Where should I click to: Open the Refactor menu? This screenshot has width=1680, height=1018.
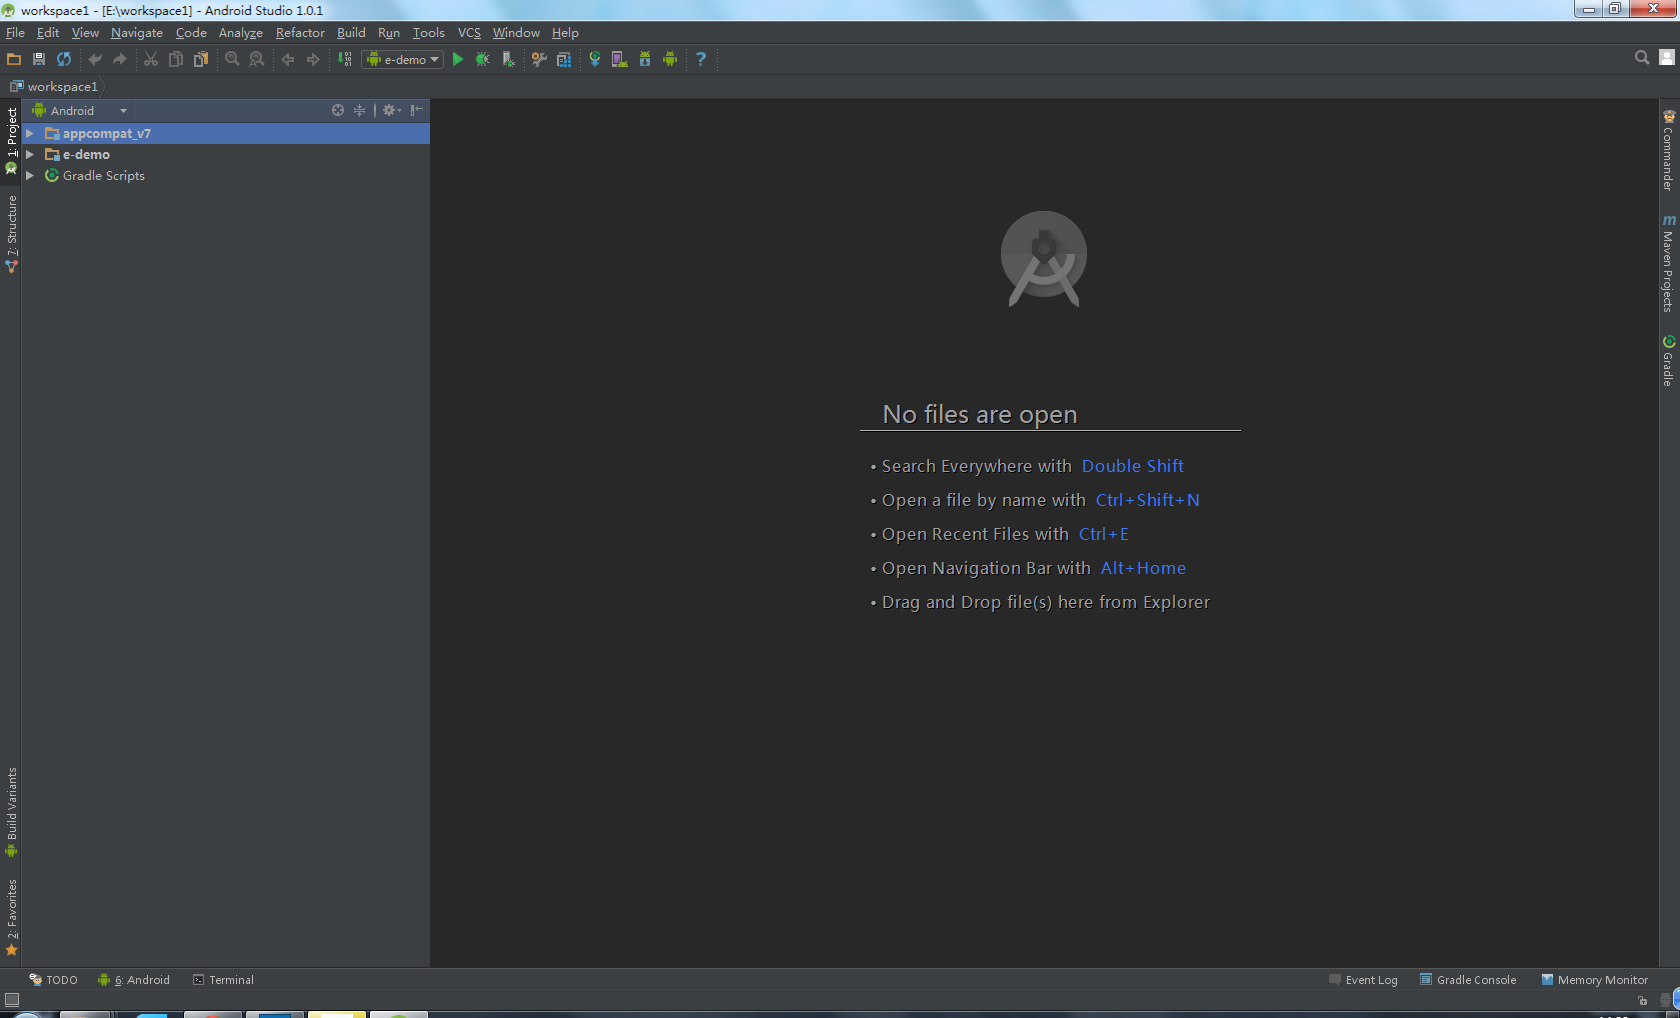[300, 33]
